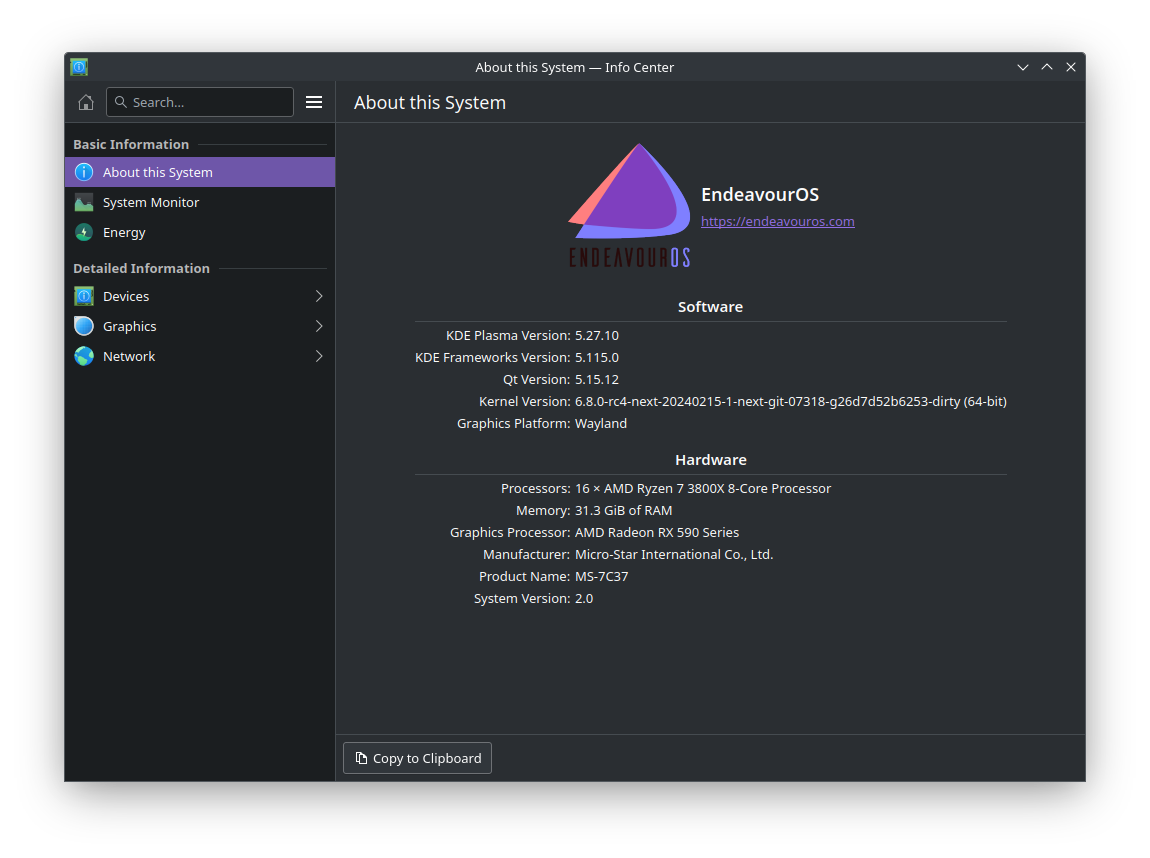Click the EndeavourOS logo

tap(629, 206)
